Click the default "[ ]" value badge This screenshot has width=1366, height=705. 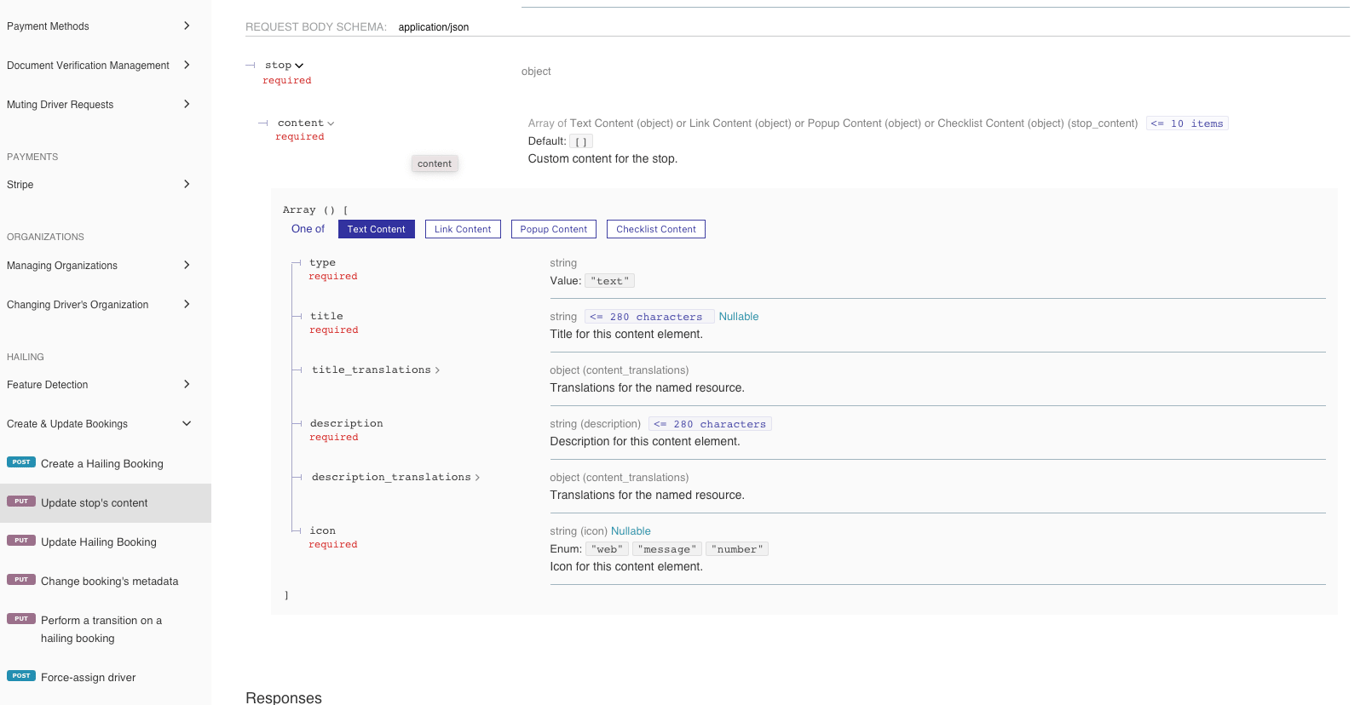581,142
